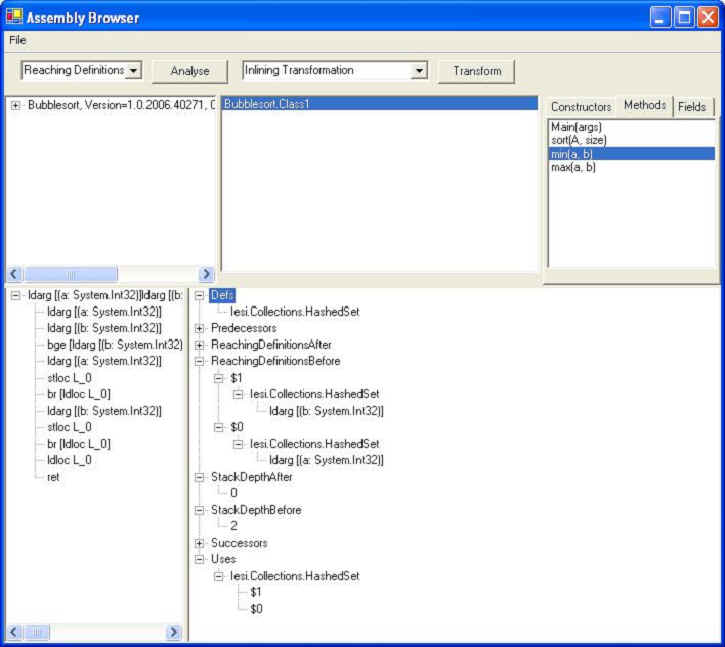Expand the Successors node
This screenshot has height=647, width=725.
200,543
